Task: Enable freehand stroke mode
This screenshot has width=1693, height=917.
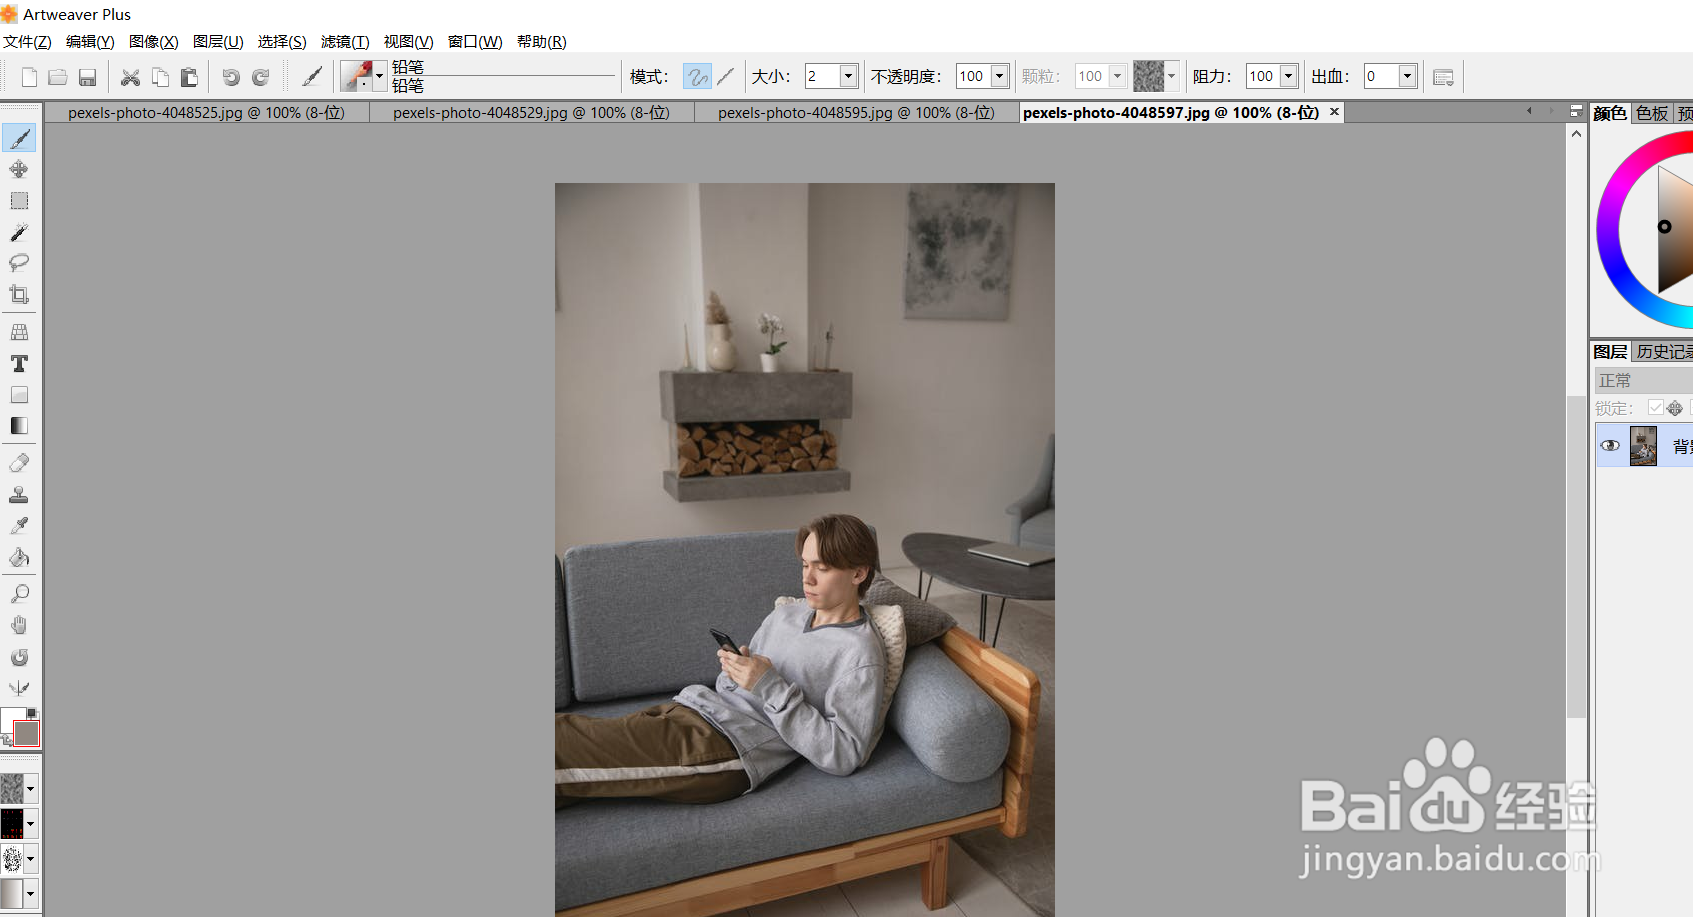Action: 697,76
